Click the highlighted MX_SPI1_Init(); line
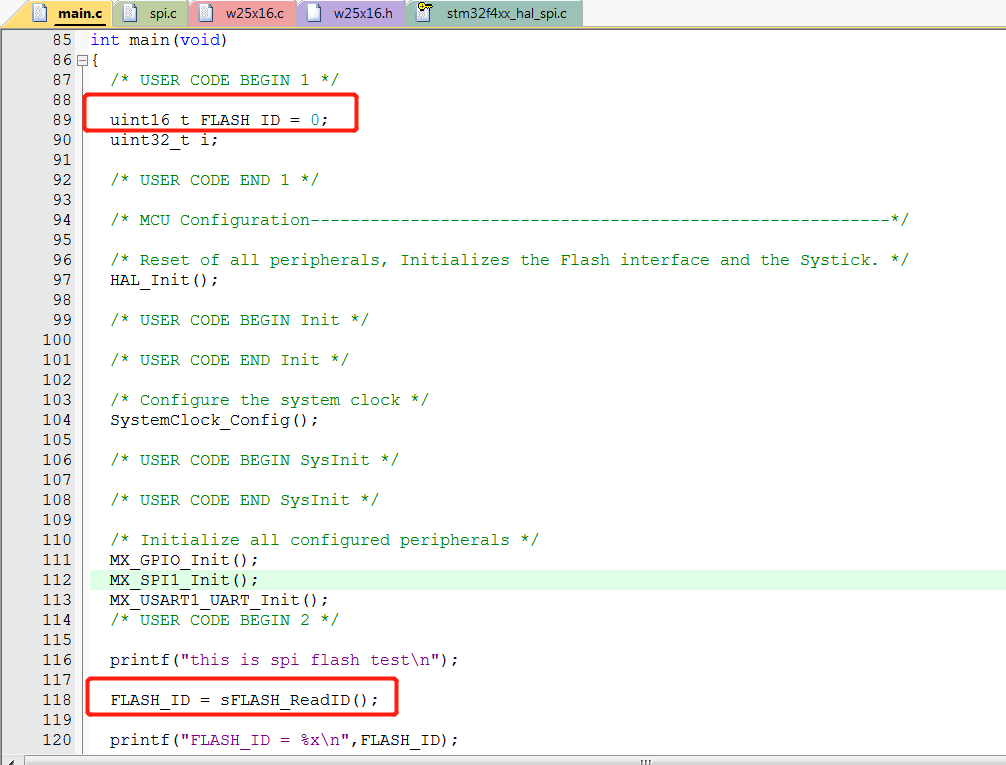The width and height of the screenshot is (1006, 765). coord(183,580)
